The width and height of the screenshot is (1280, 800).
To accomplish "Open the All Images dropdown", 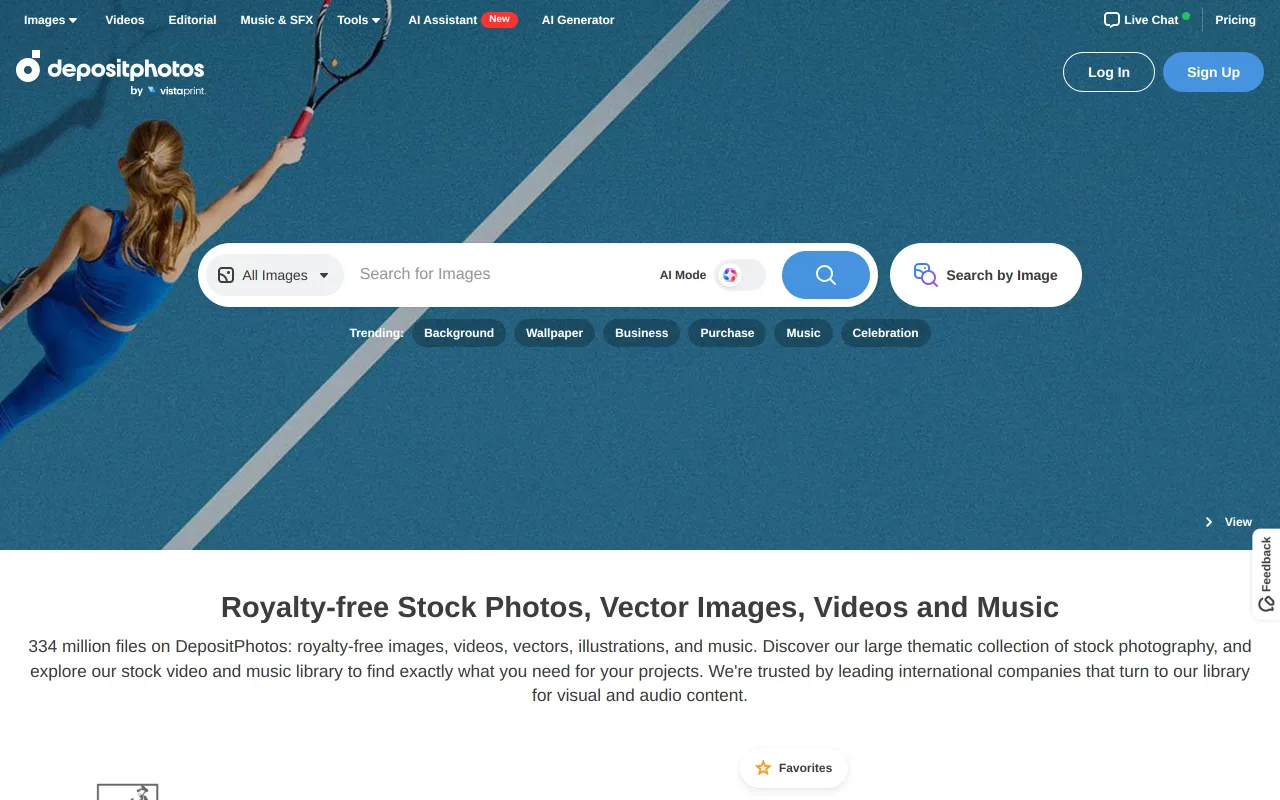I will pos(275,275).
